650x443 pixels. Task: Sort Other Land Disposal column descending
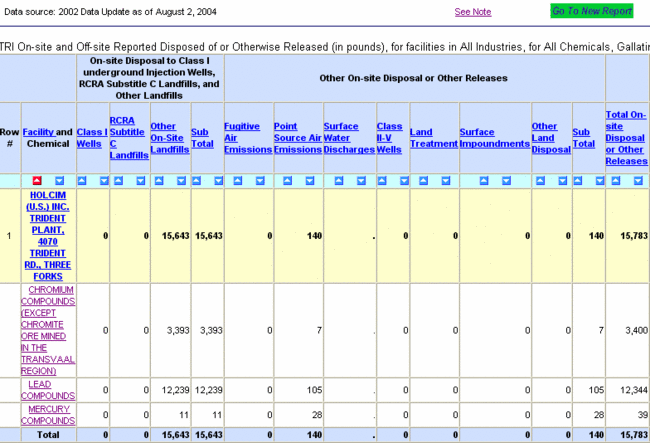pos(563,181)
